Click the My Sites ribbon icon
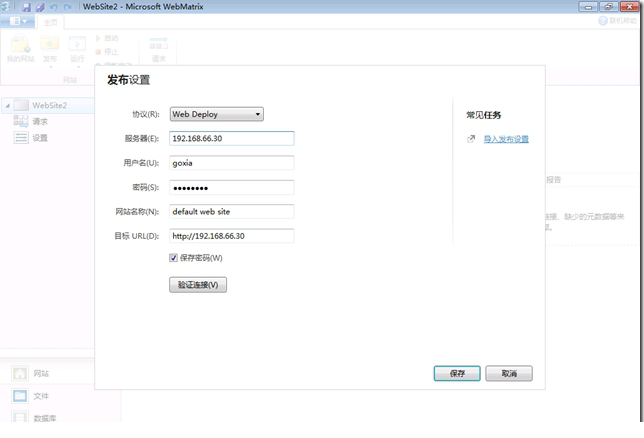 coord(21,48)
